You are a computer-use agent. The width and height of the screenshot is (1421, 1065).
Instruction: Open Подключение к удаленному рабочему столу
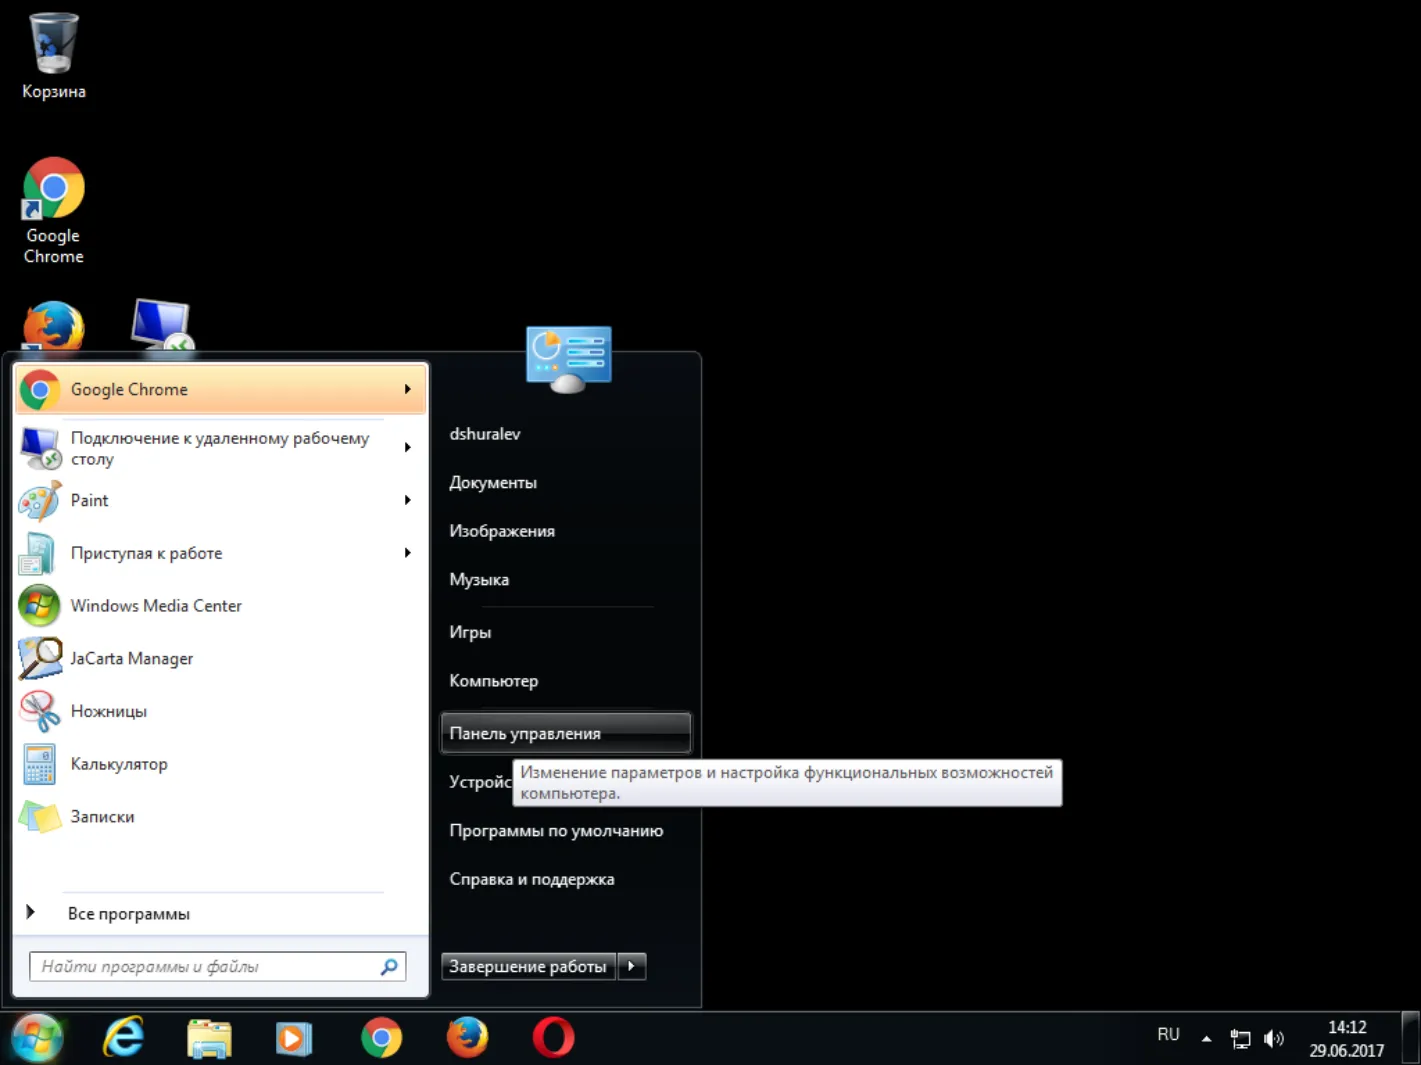pos(221,448)
